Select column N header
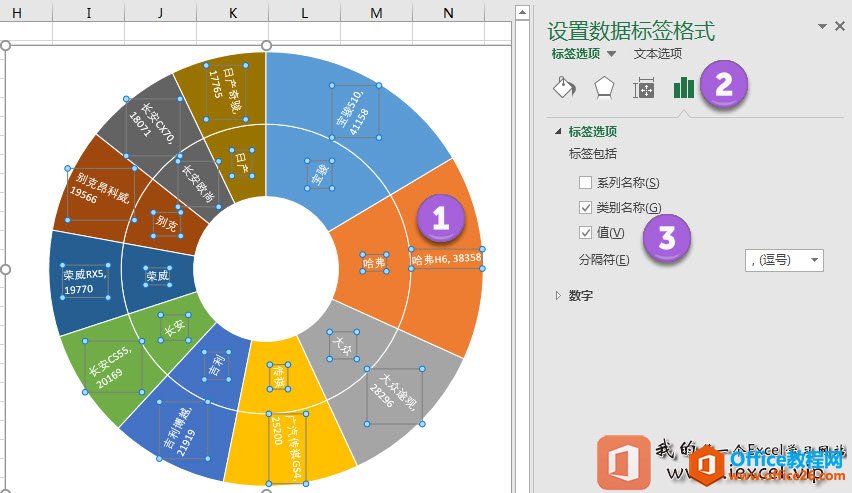The width and height of the screenshot is (852, 493). [448, 13]
